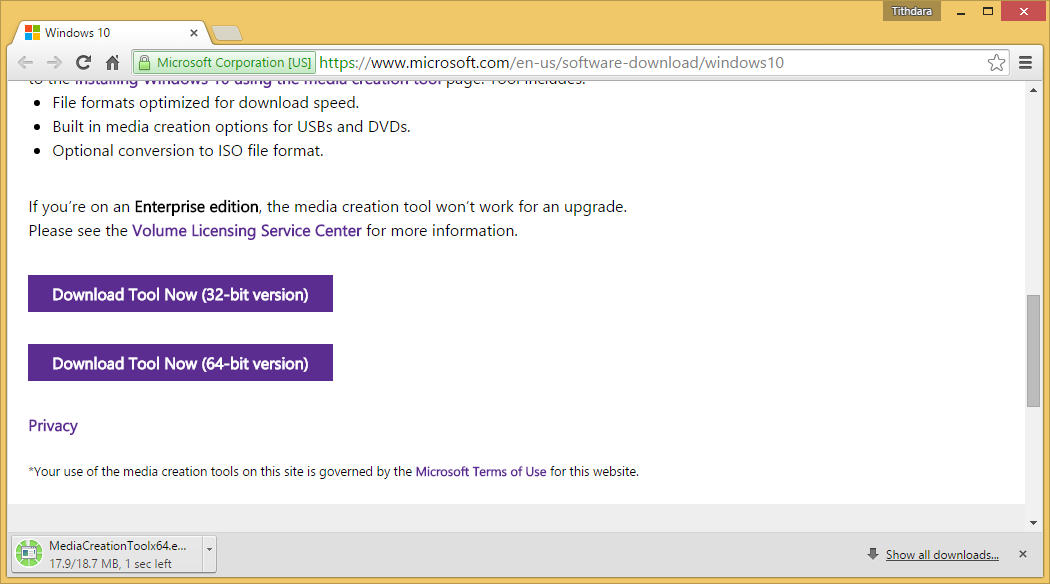The height and width of the screenshot is (584, 1050).
Task: Click the 'File formats optimized for download speed.' bullet
Action: point(206,103)
